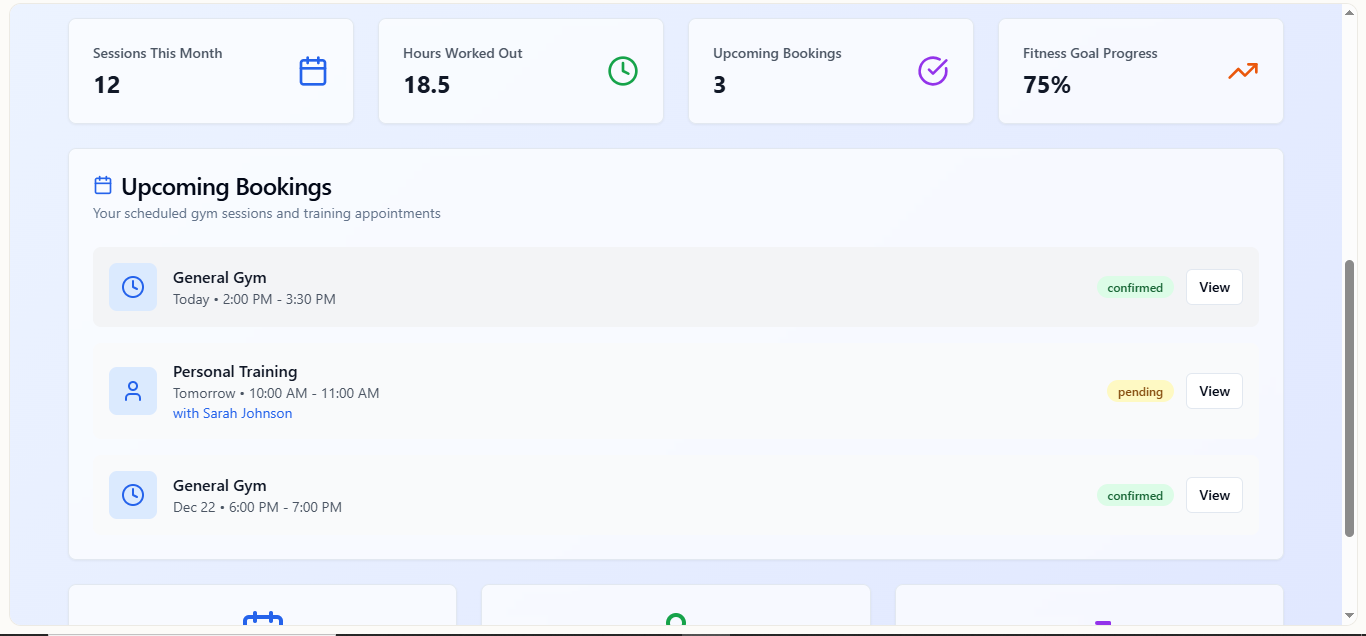Open the 'with Sarah Johnson' trainer link
The height and width of the screenshot is (636, 1366).
click(x=233, y=413)
